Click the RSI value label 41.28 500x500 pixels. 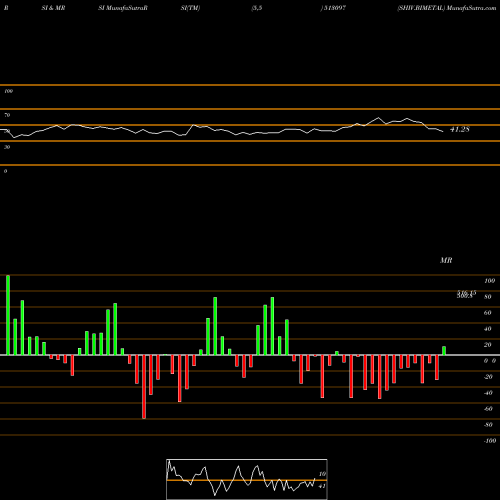point(460,129)
